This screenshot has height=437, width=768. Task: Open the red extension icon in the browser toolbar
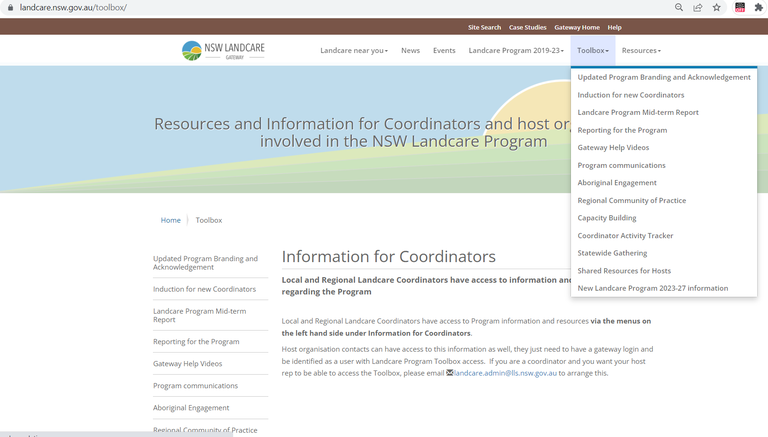pyautogui.click(x=740, y=7)
